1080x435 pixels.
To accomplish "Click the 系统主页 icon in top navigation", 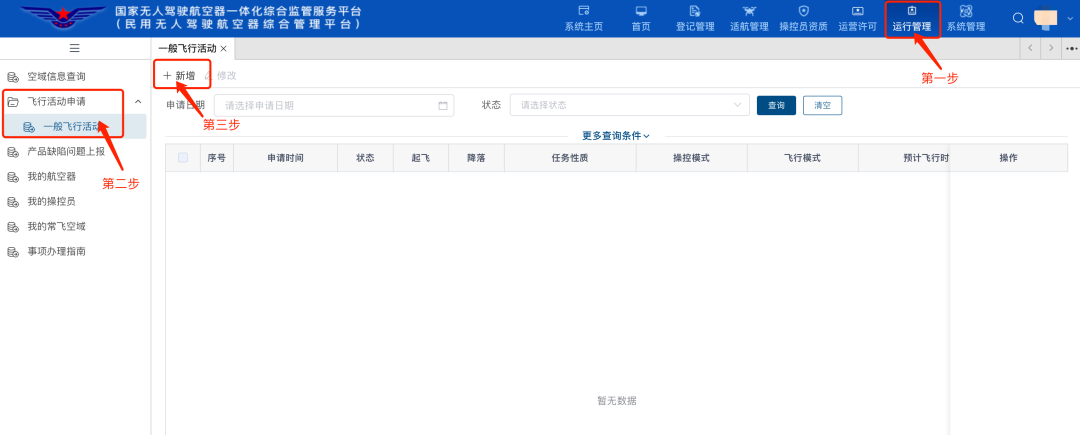I will [583, 11].
